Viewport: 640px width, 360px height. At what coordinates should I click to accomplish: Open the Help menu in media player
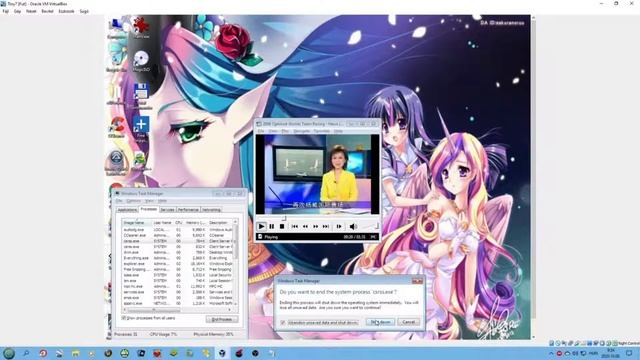[x=338, y=131]
